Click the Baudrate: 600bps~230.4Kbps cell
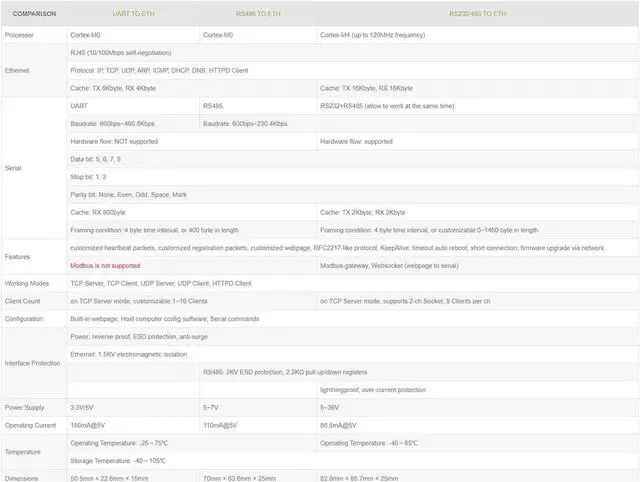 pos(419,124)
